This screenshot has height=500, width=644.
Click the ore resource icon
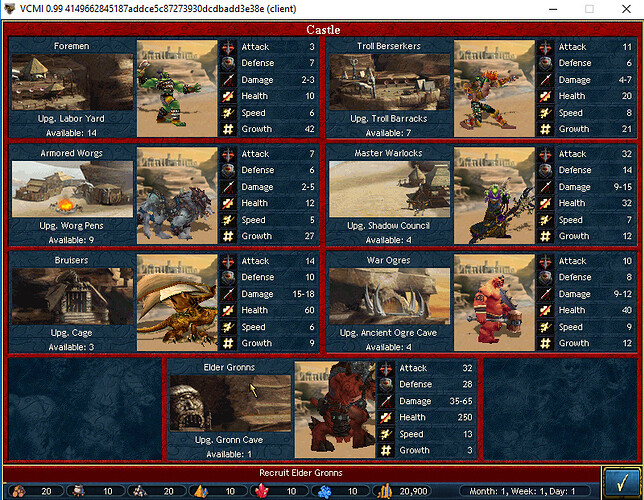(140, 491)
